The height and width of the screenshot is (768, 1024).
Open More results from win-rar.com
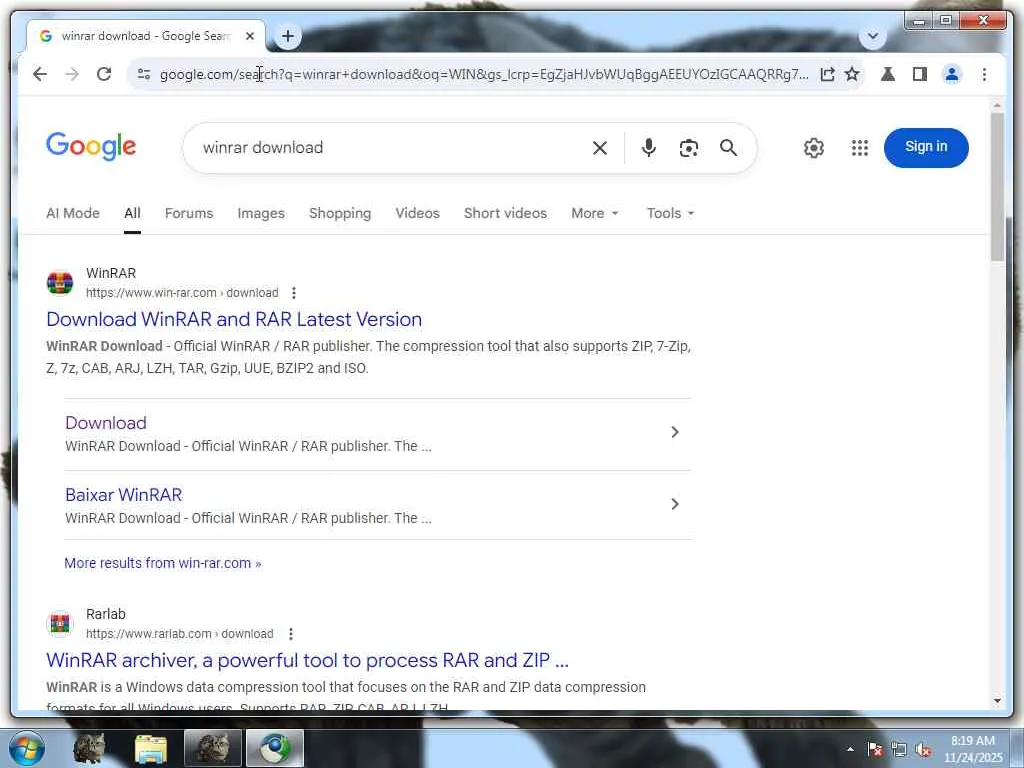point(163,563)
